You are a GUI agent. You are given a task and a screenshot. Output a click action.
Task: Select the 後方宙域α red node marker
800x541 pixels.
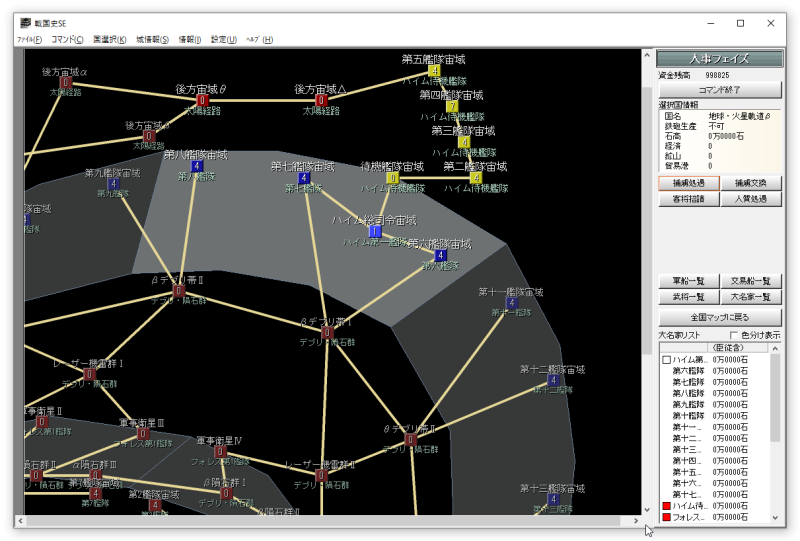[66, 83]
